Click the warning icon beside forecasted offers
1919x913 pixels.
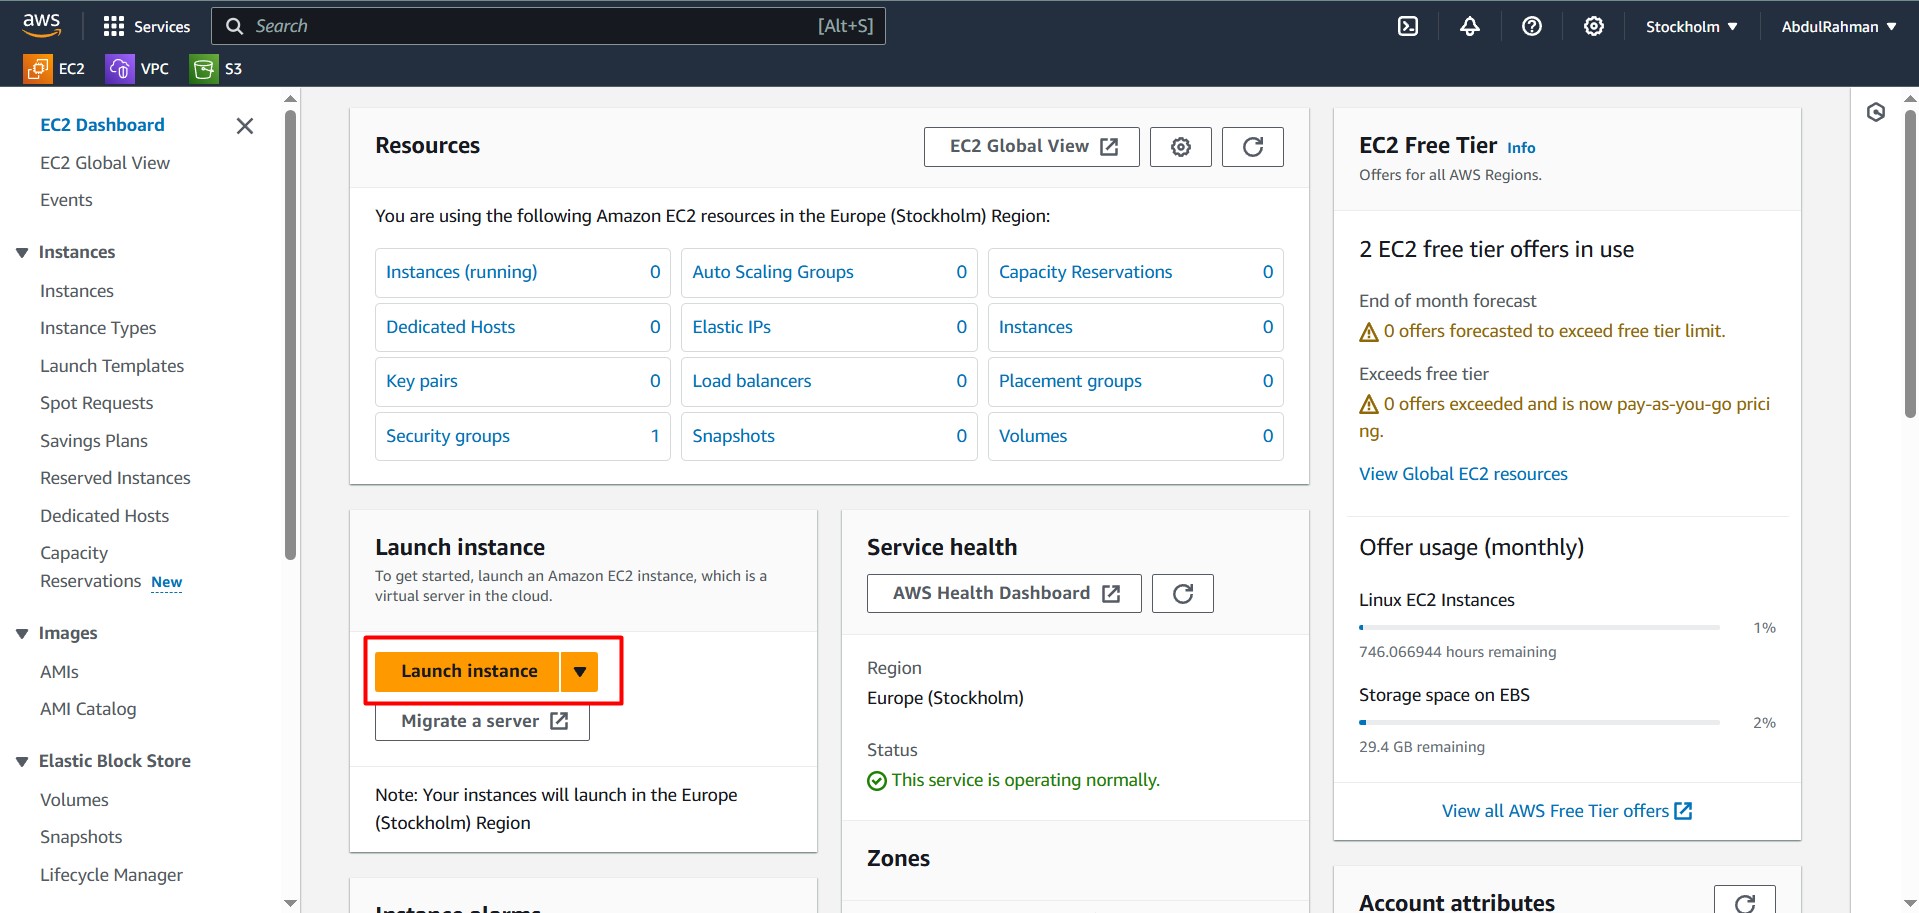[x=1369, y=332]
